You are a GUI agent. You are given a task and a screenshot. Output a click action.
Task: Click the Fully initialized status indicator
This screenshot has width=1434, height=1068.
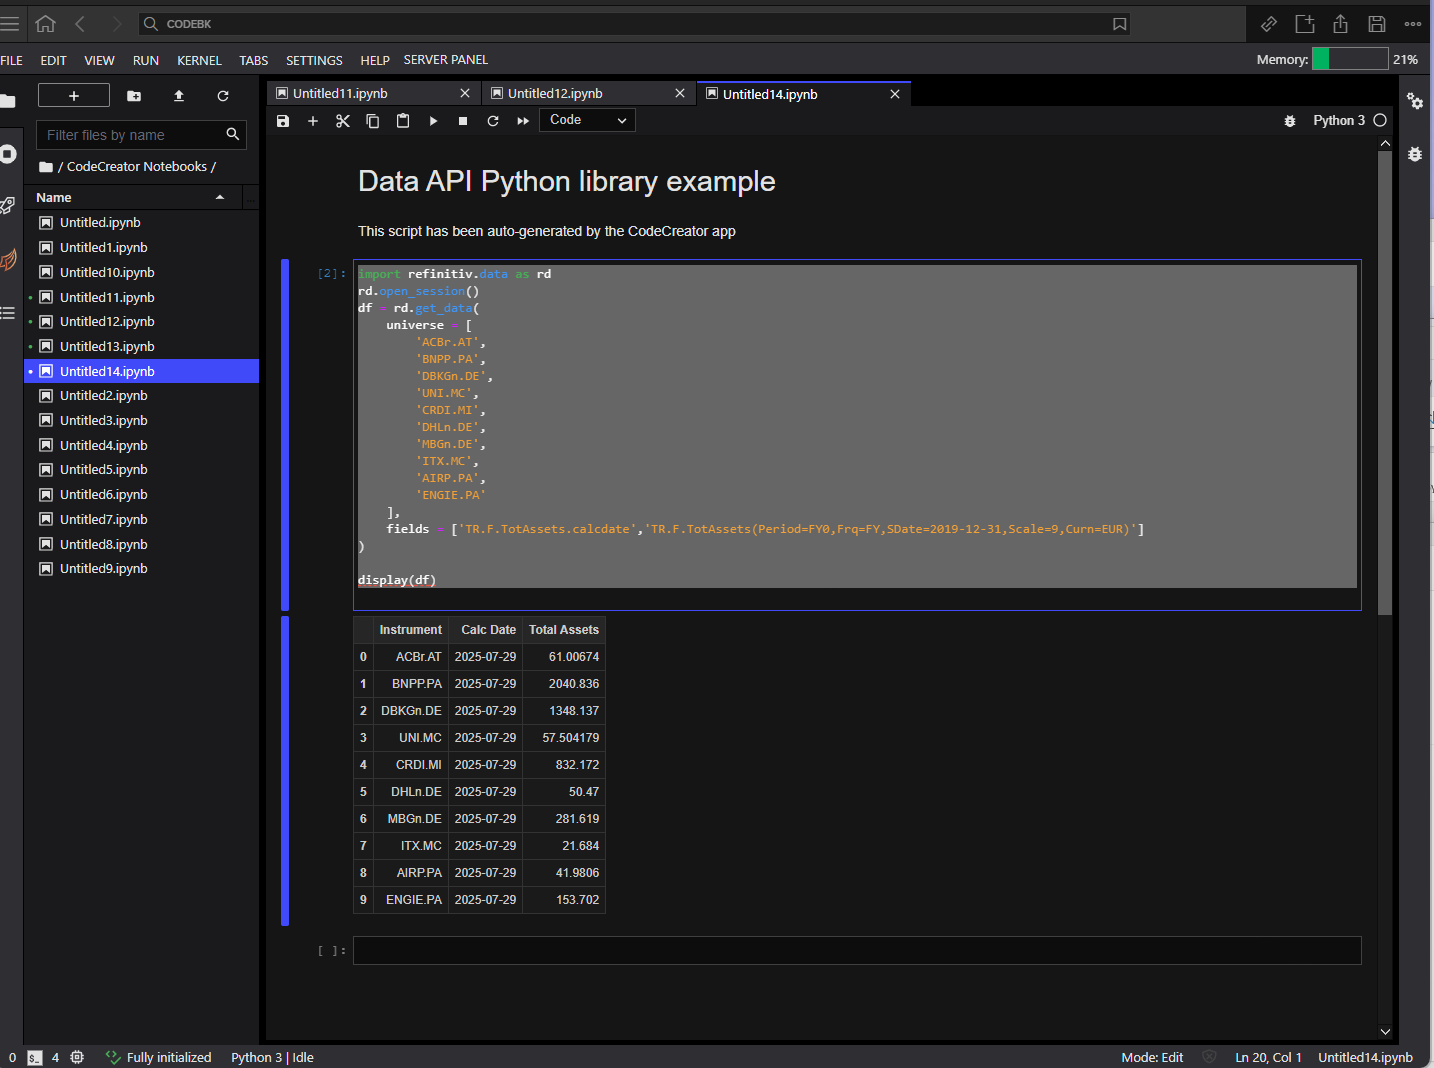[159, 1058]
